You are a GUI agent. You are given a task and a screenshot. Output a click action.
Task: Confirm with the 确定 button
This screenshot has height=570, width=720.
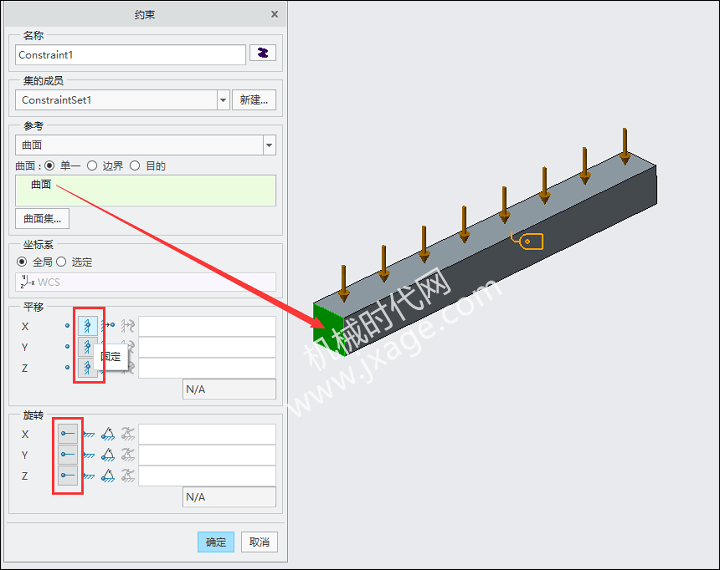(216, 542)
